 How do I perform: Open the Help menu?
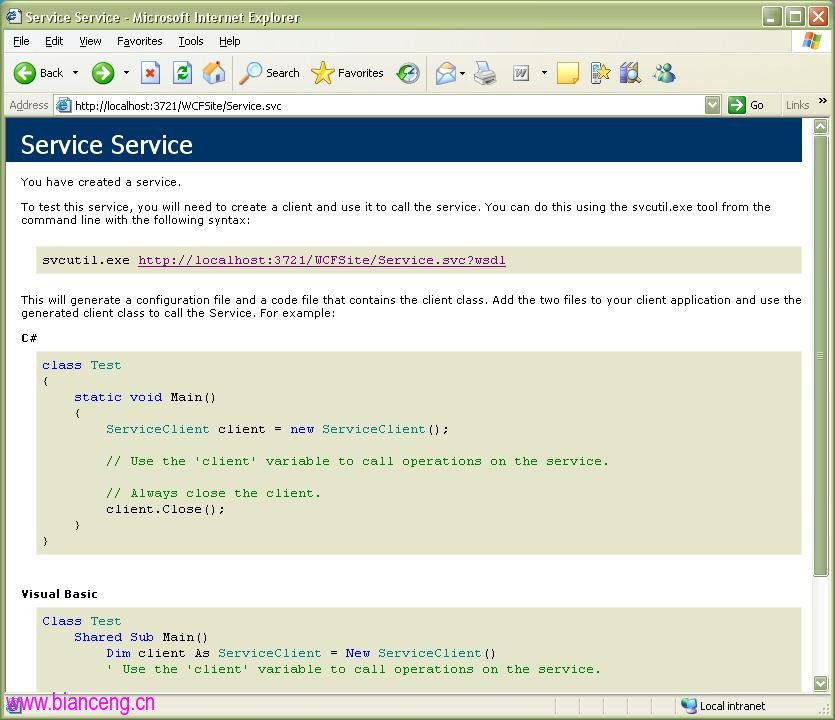(x=230, y=41)
